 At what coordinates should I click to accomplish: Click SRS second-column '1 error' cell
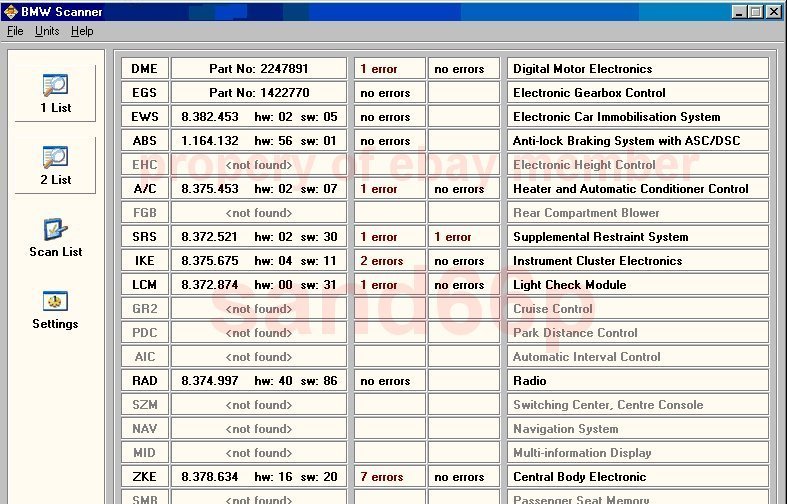click(x=464, y=236)
